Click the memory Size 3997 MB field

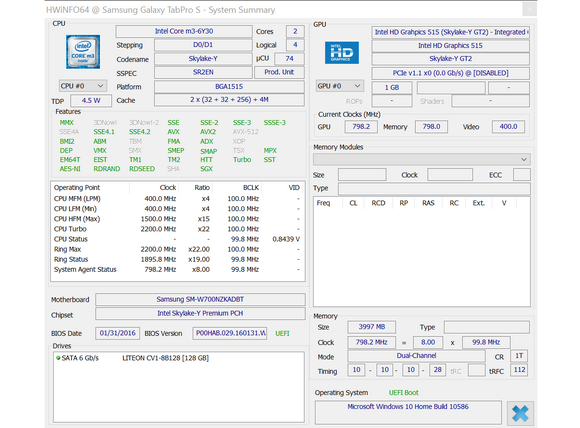[371, 327]
